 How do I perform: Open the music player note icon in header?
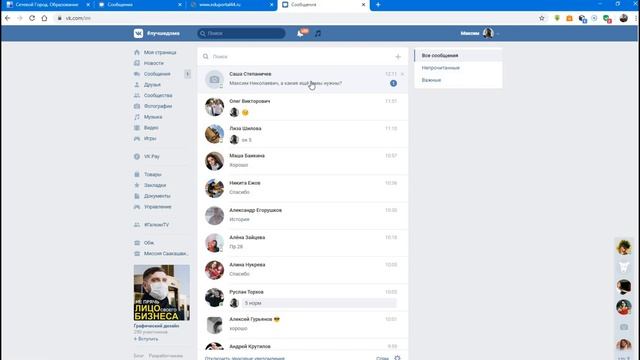click(x=318, y=33)
